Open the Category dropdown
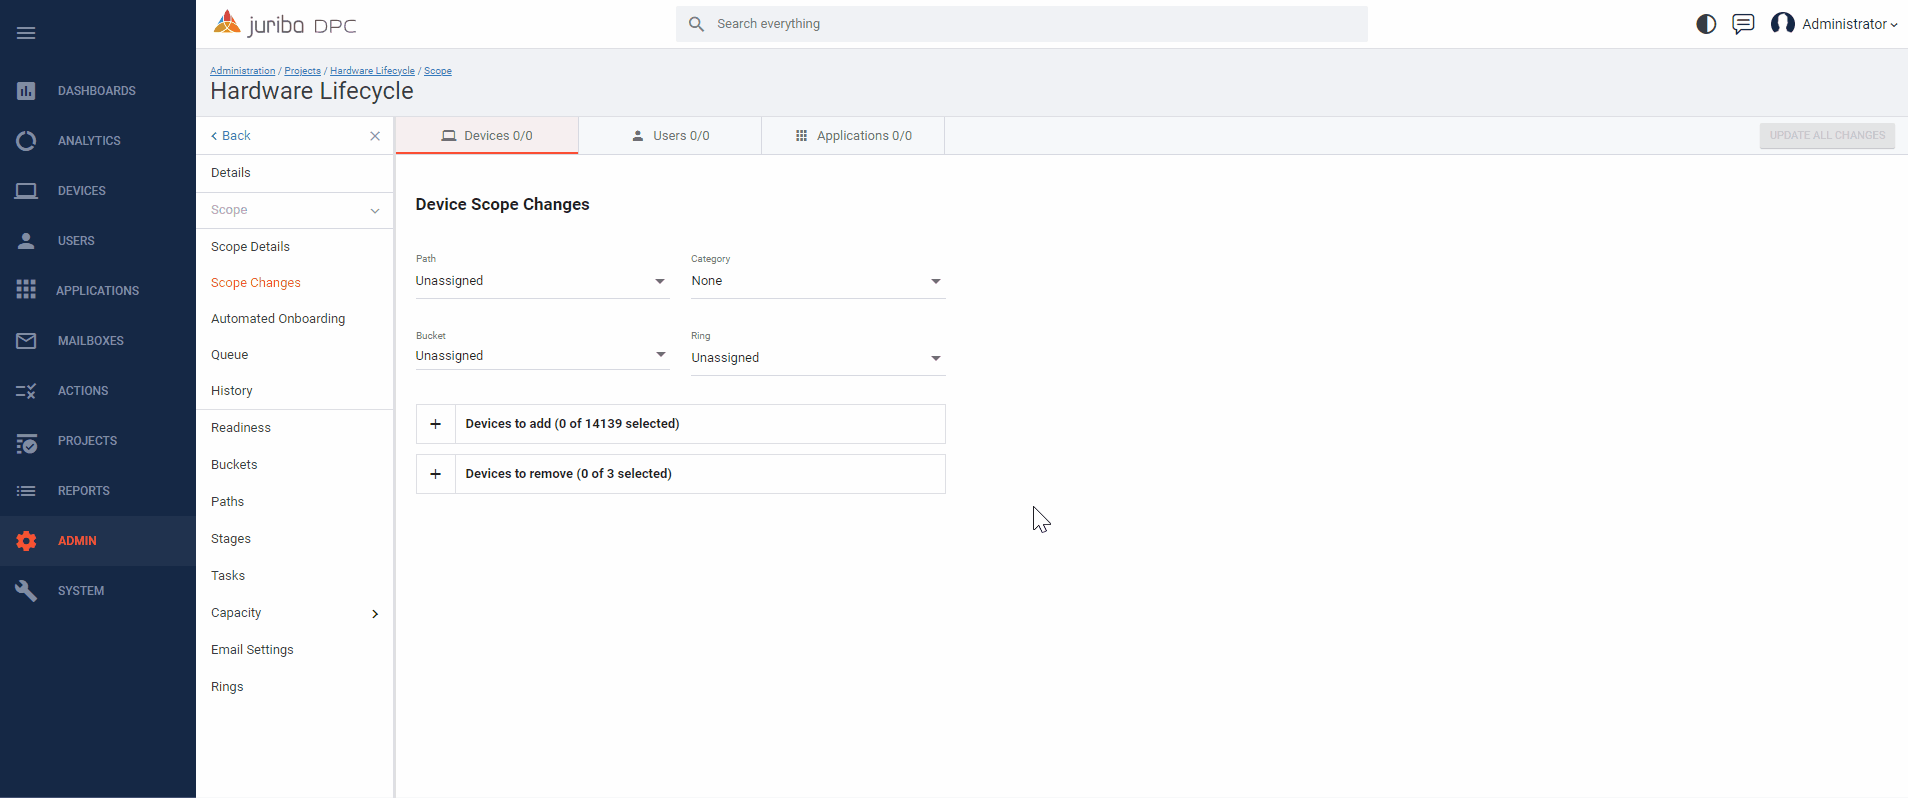The image size is (1908, 798). (x=817, y=281)
